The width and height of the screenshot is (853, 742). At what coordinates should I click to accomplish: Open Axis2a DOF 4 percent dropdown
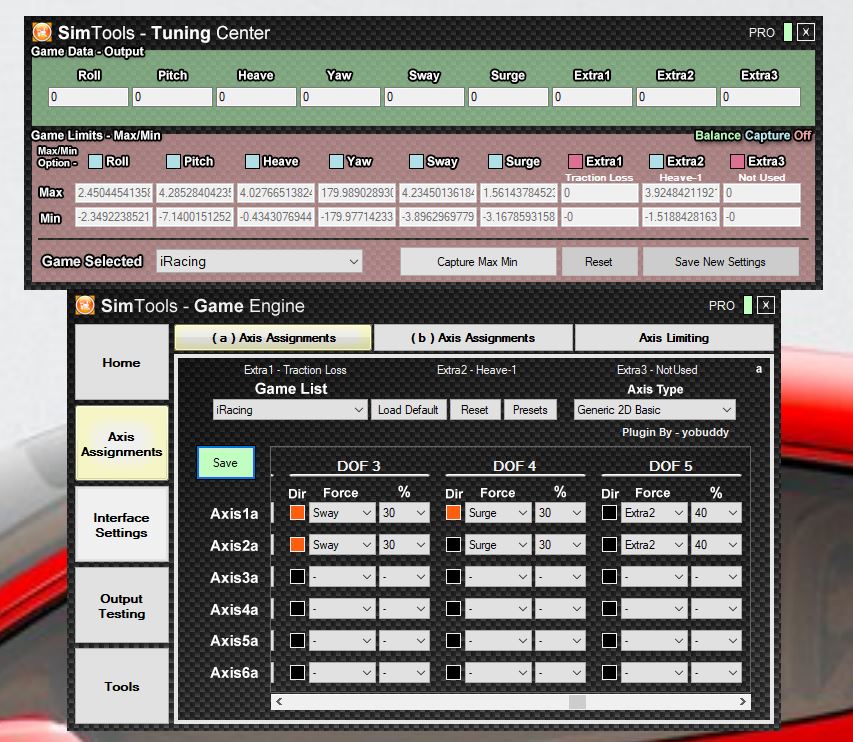coord(560,545)
